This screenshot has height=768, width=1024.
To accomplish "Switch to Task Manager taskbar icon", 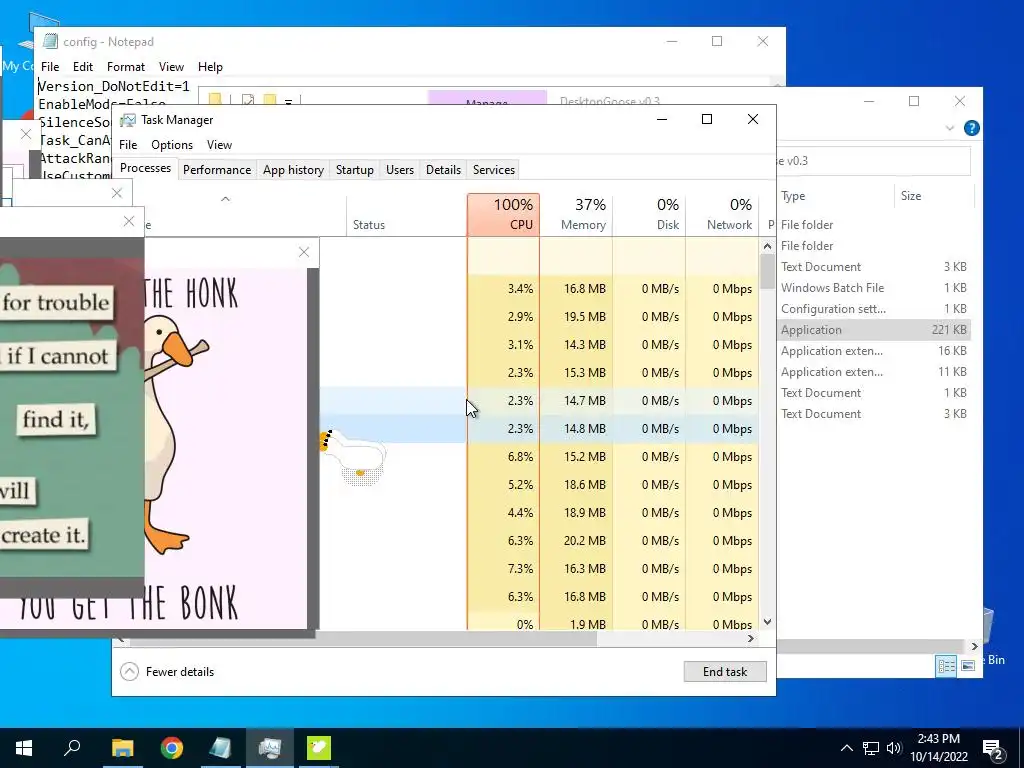I will (x=269, y=748).
